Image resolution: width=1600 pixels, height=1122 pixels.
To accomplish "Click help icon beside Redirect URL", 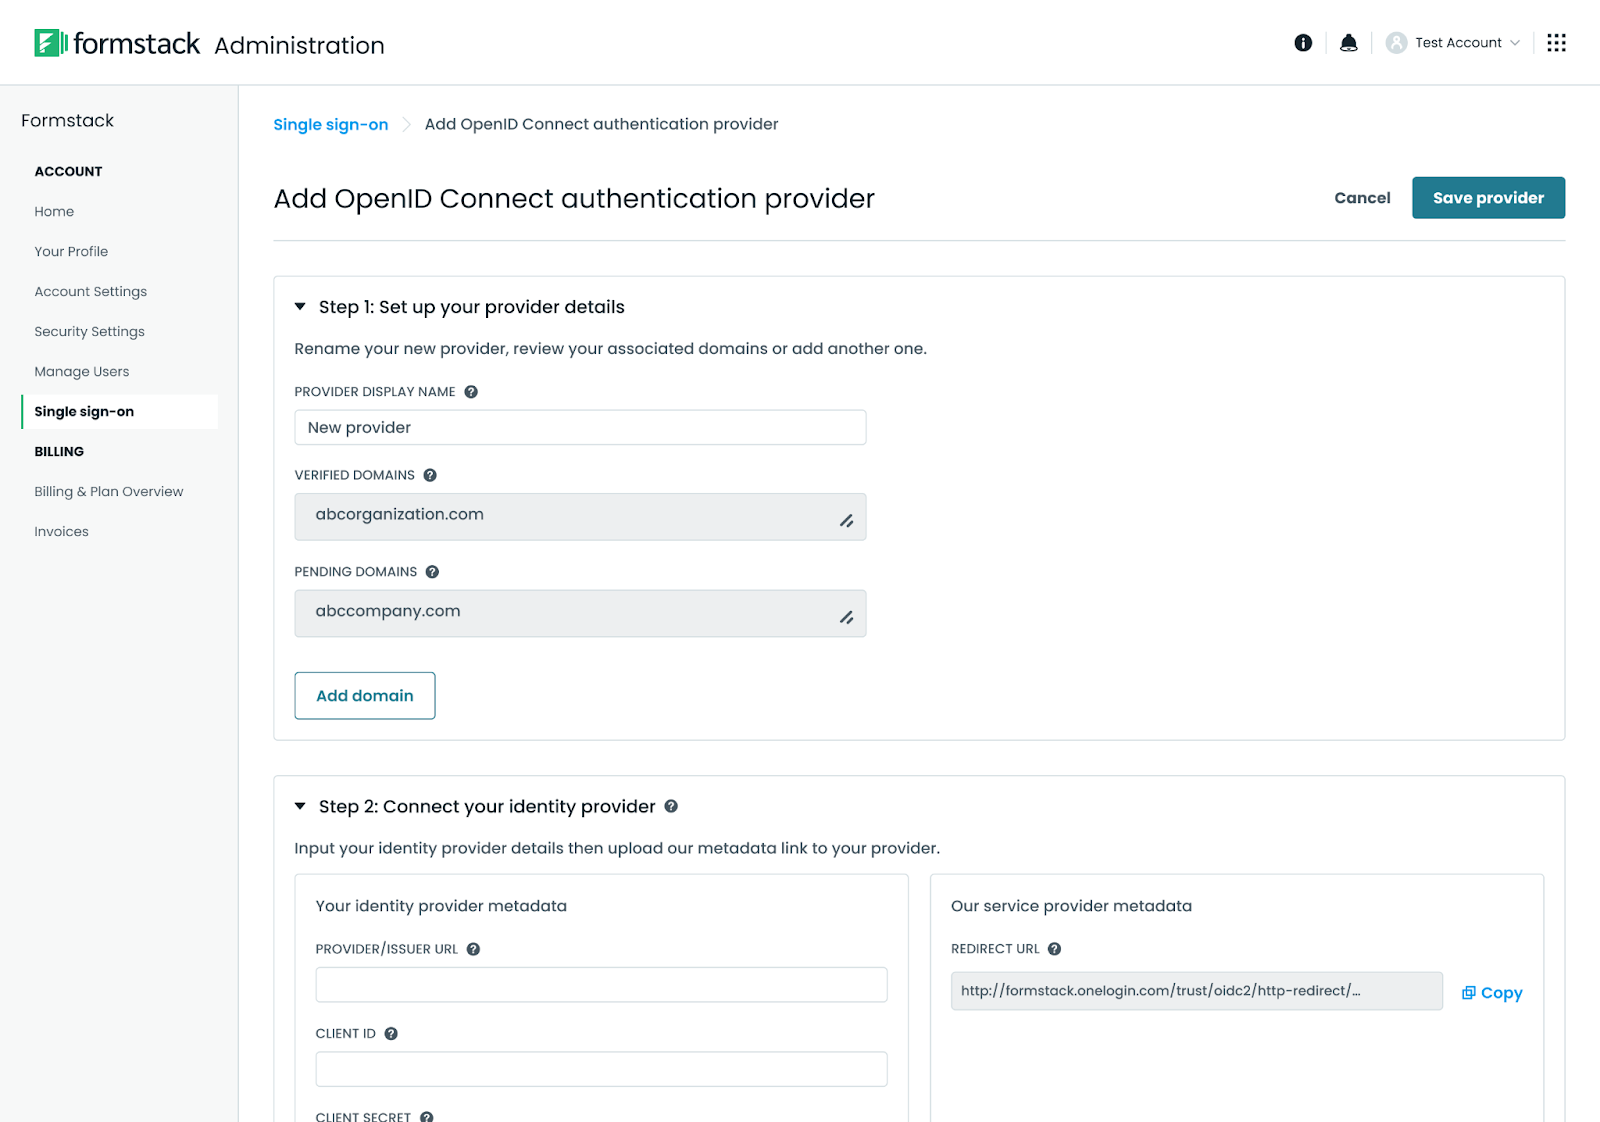I will click(1054, 949).
